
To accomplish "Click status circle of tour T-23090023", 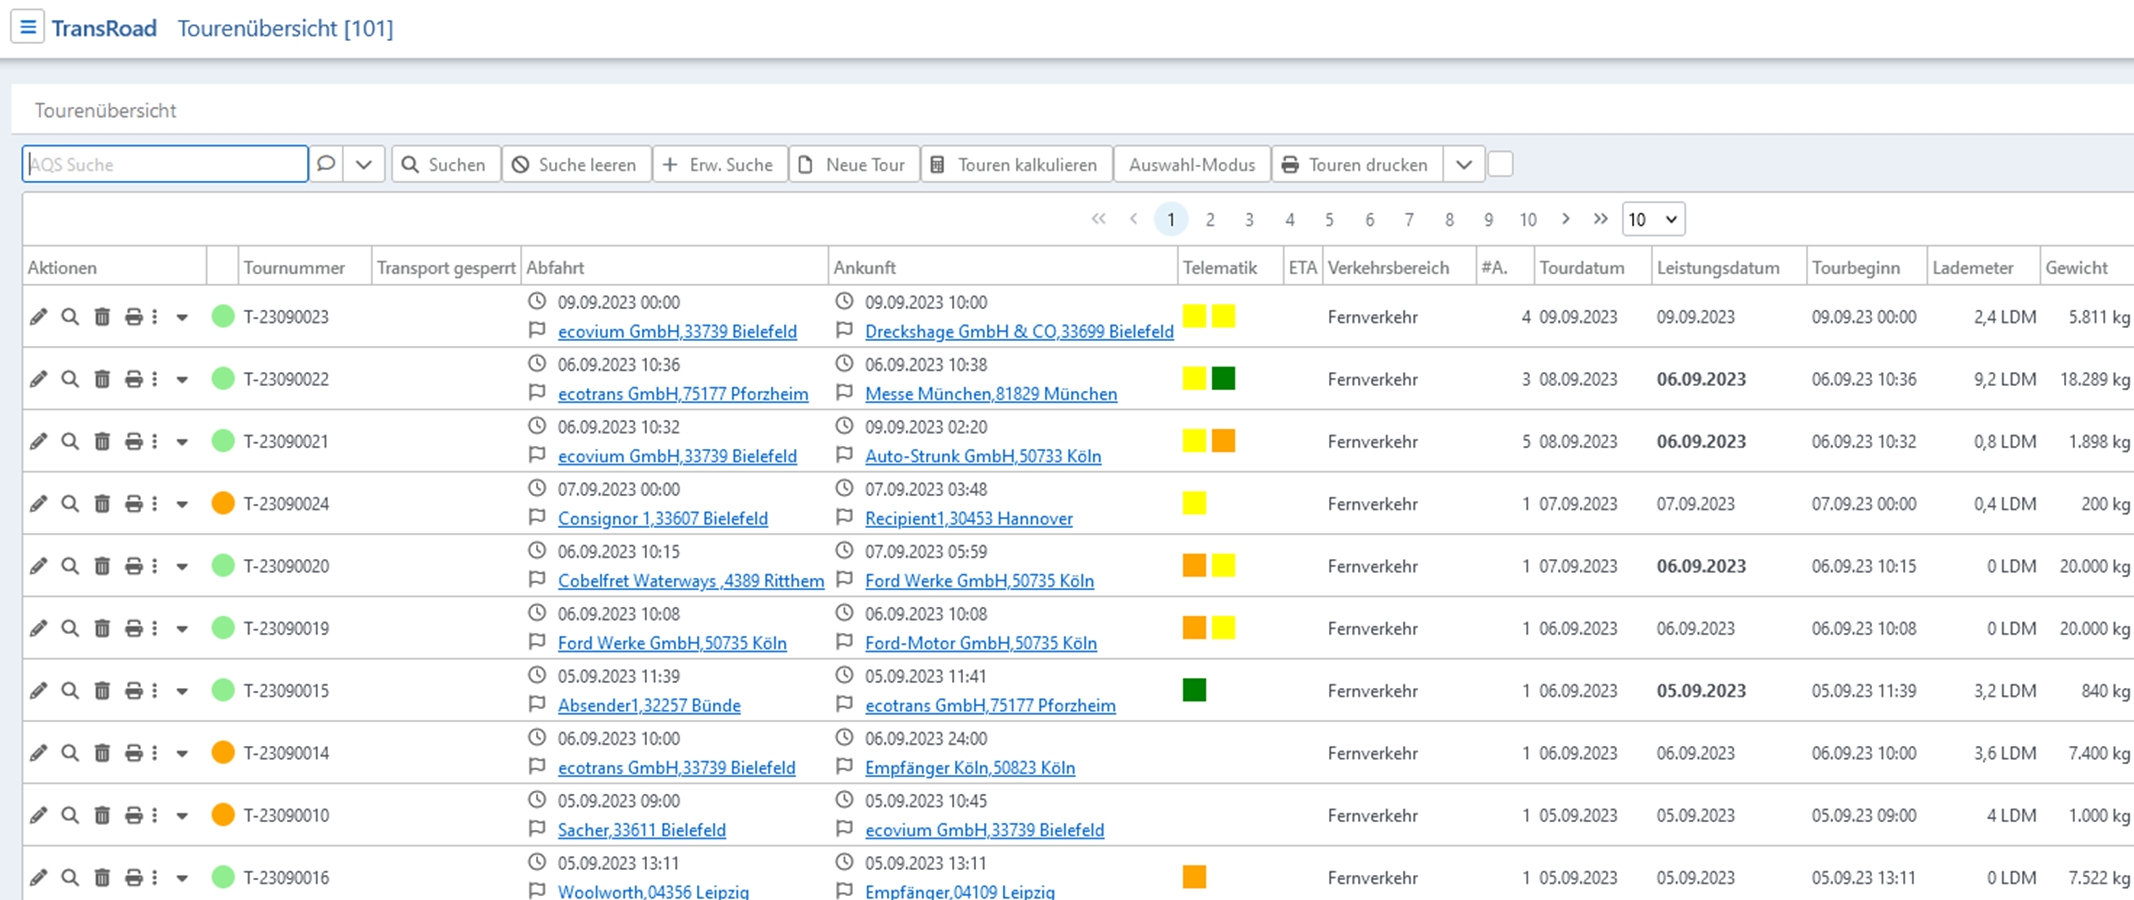I will click(x=223, y=316).
